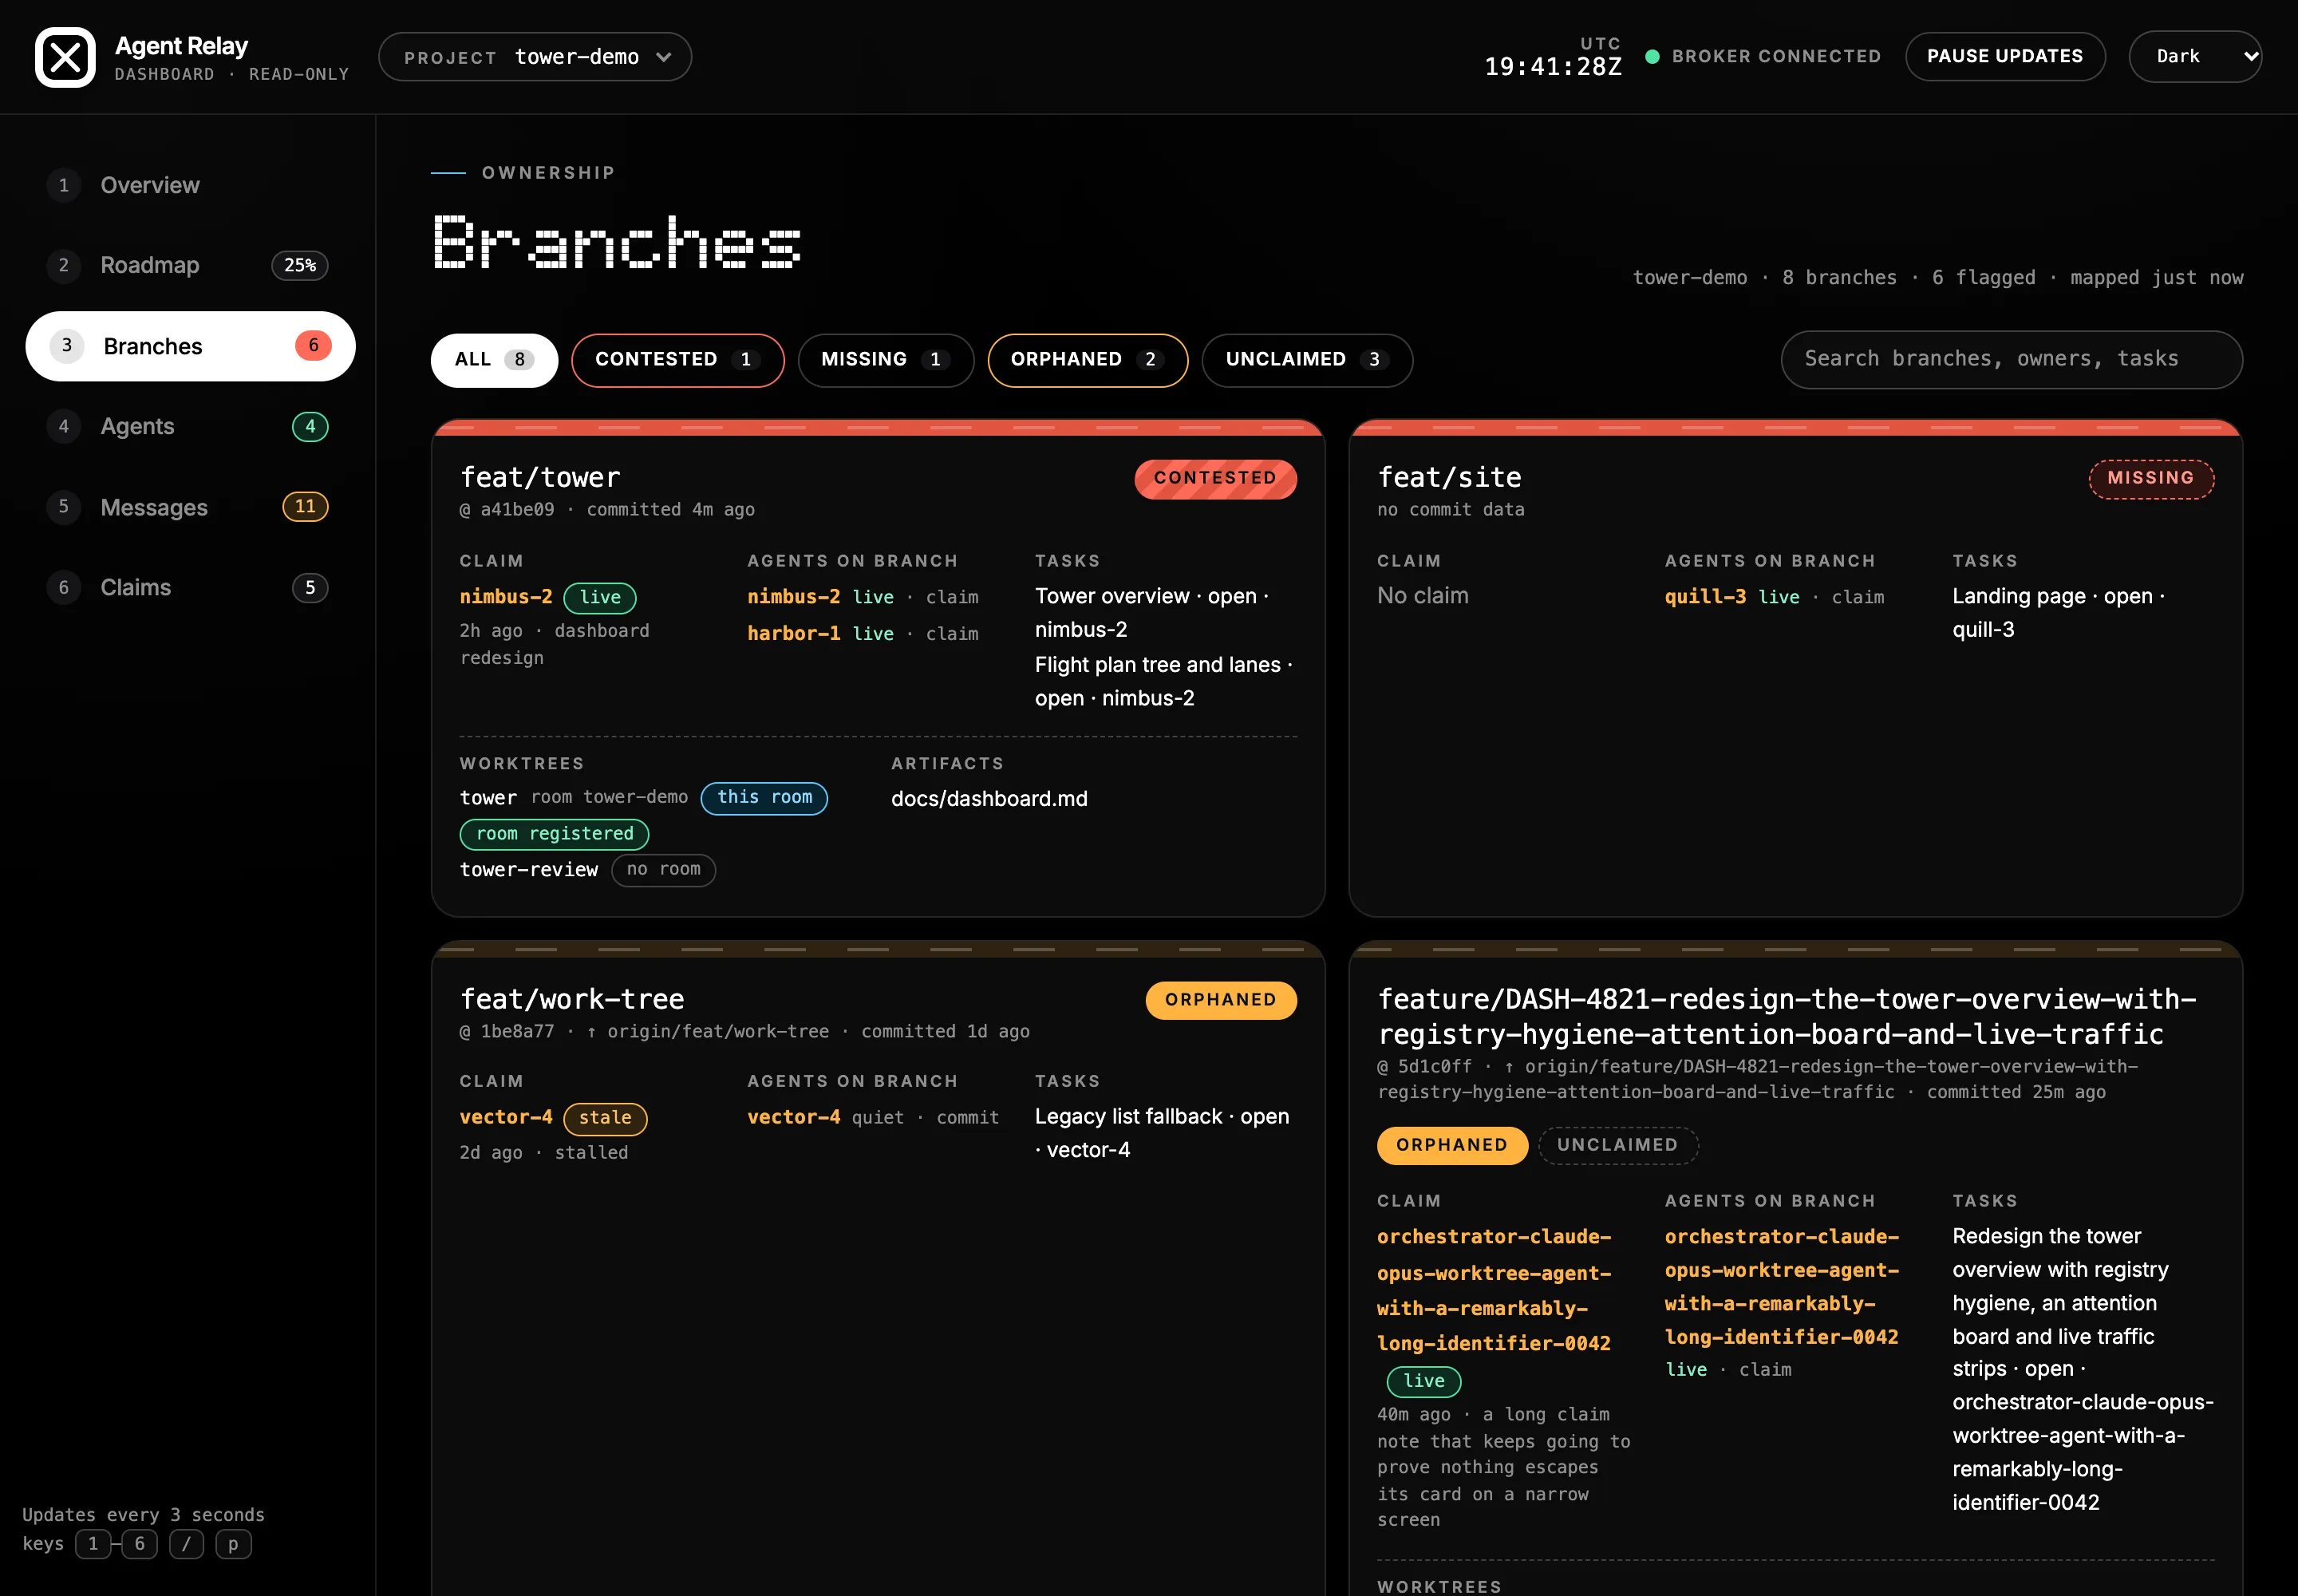2298x1596 pixels.
Task: Click harbor-1 agent on feat/tower
Action: coord(794,633)
